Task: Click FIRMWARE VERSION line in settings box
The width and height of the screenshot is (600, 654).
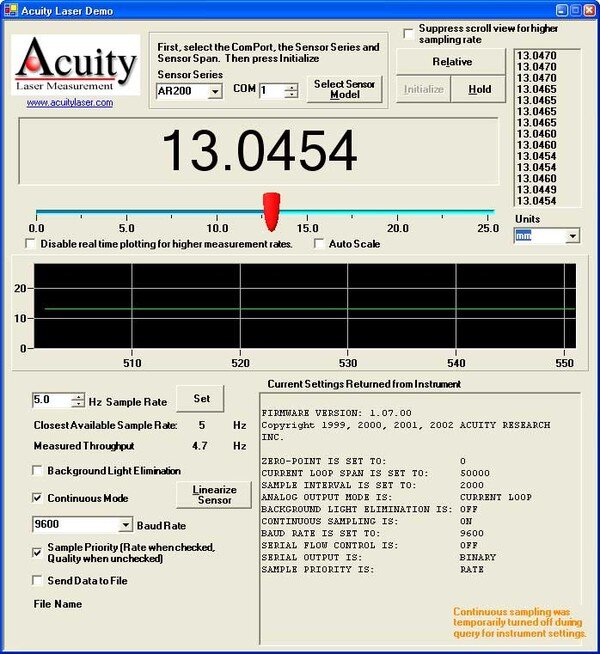Action: 336,413
